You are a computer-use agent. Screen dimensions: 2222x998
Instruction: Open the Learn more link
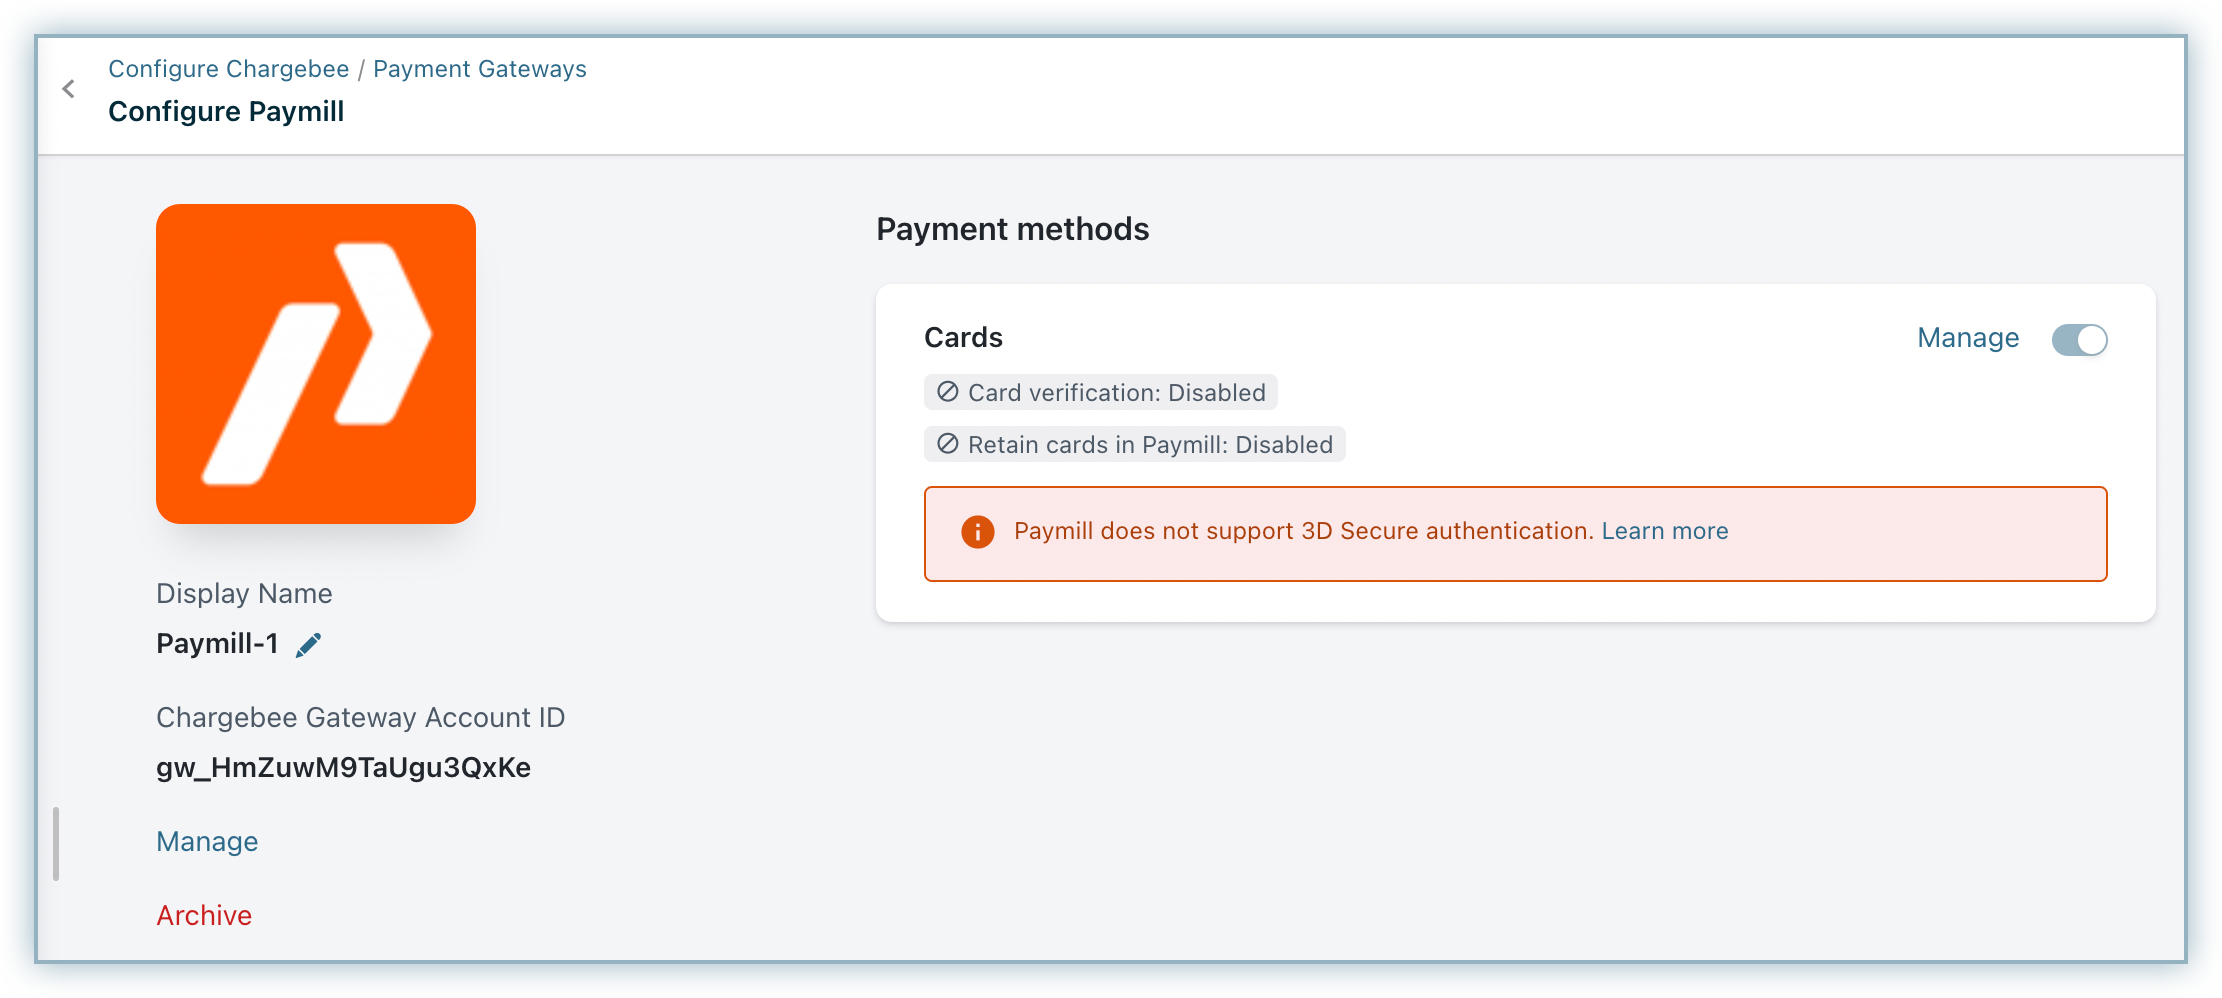[1665, 531]
